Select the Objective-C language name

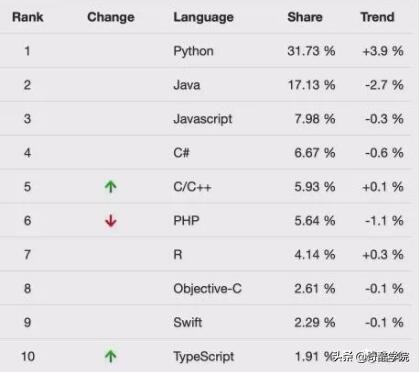point(207,289)
